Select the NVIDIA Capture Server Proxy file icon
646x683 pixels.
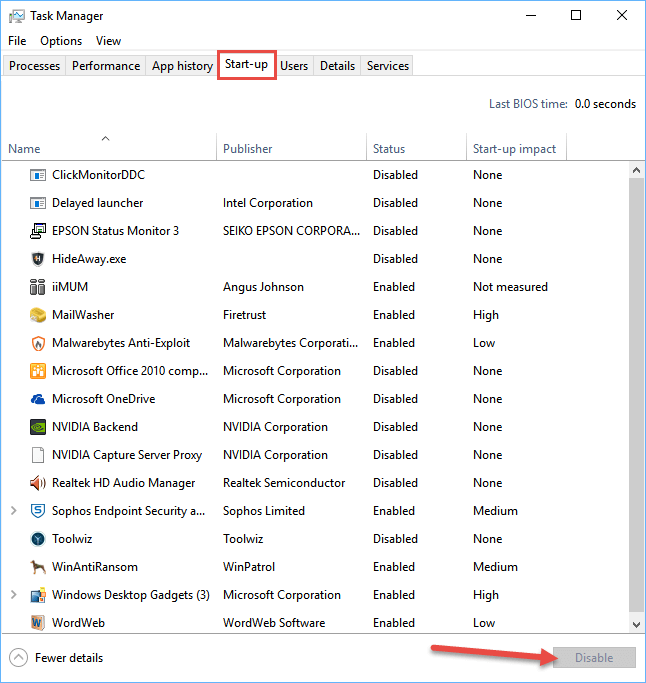click(x=38, y=455)
